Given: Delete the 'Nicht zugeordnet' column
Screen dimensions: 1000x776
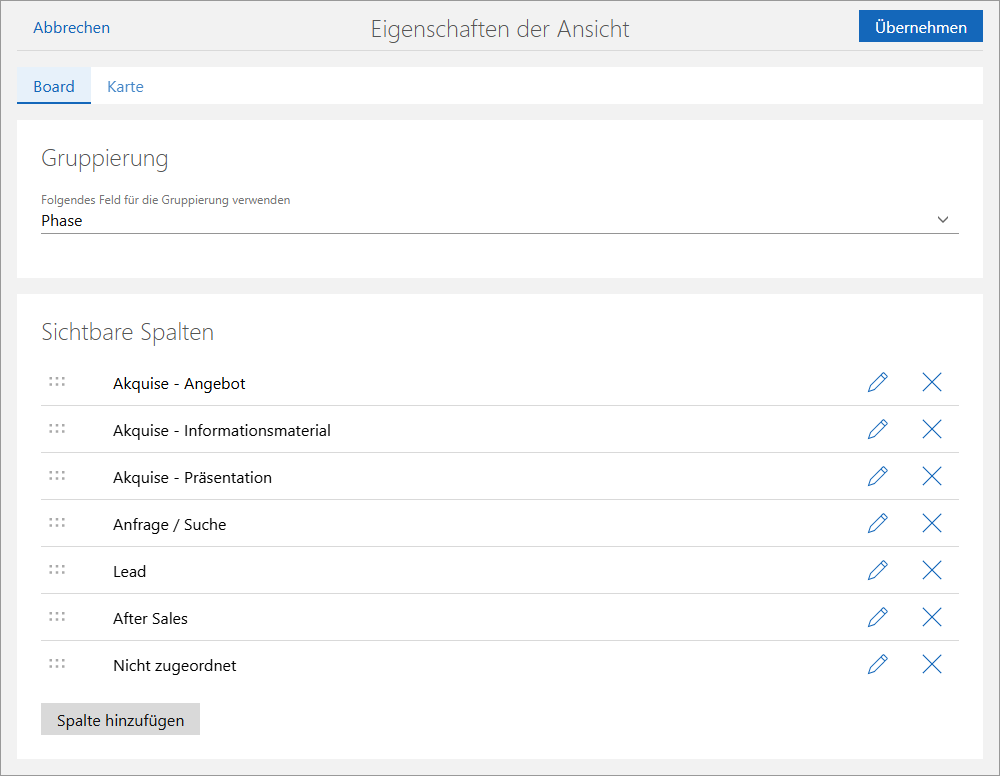Looking at the screenshot, I should point(932,664).
